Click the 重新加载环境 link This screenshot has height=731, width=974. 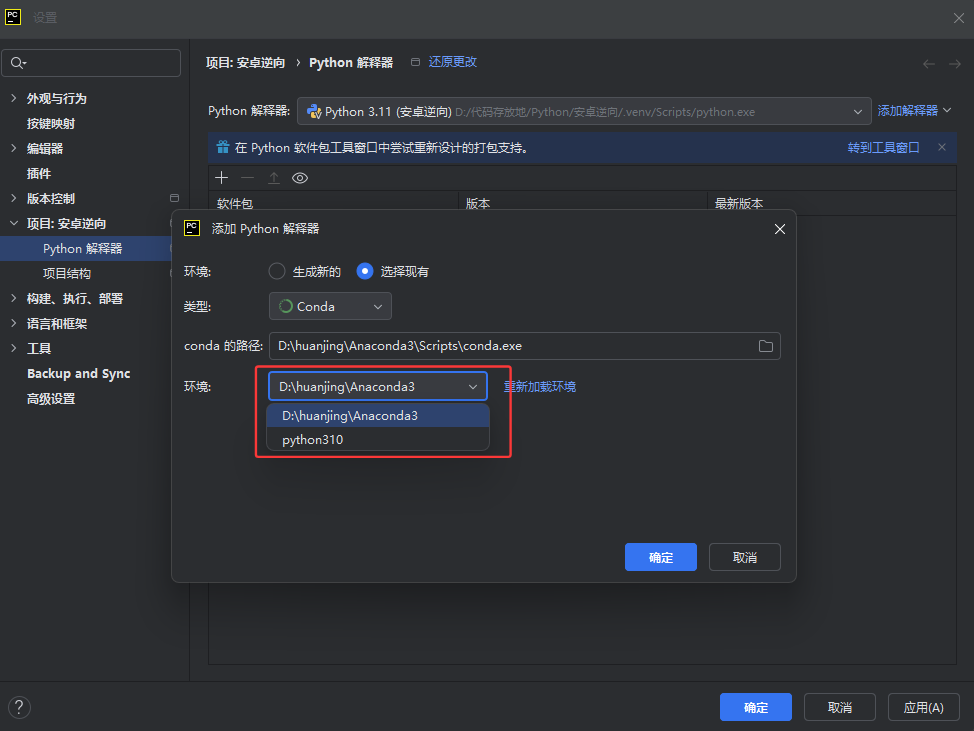point(540,386)
